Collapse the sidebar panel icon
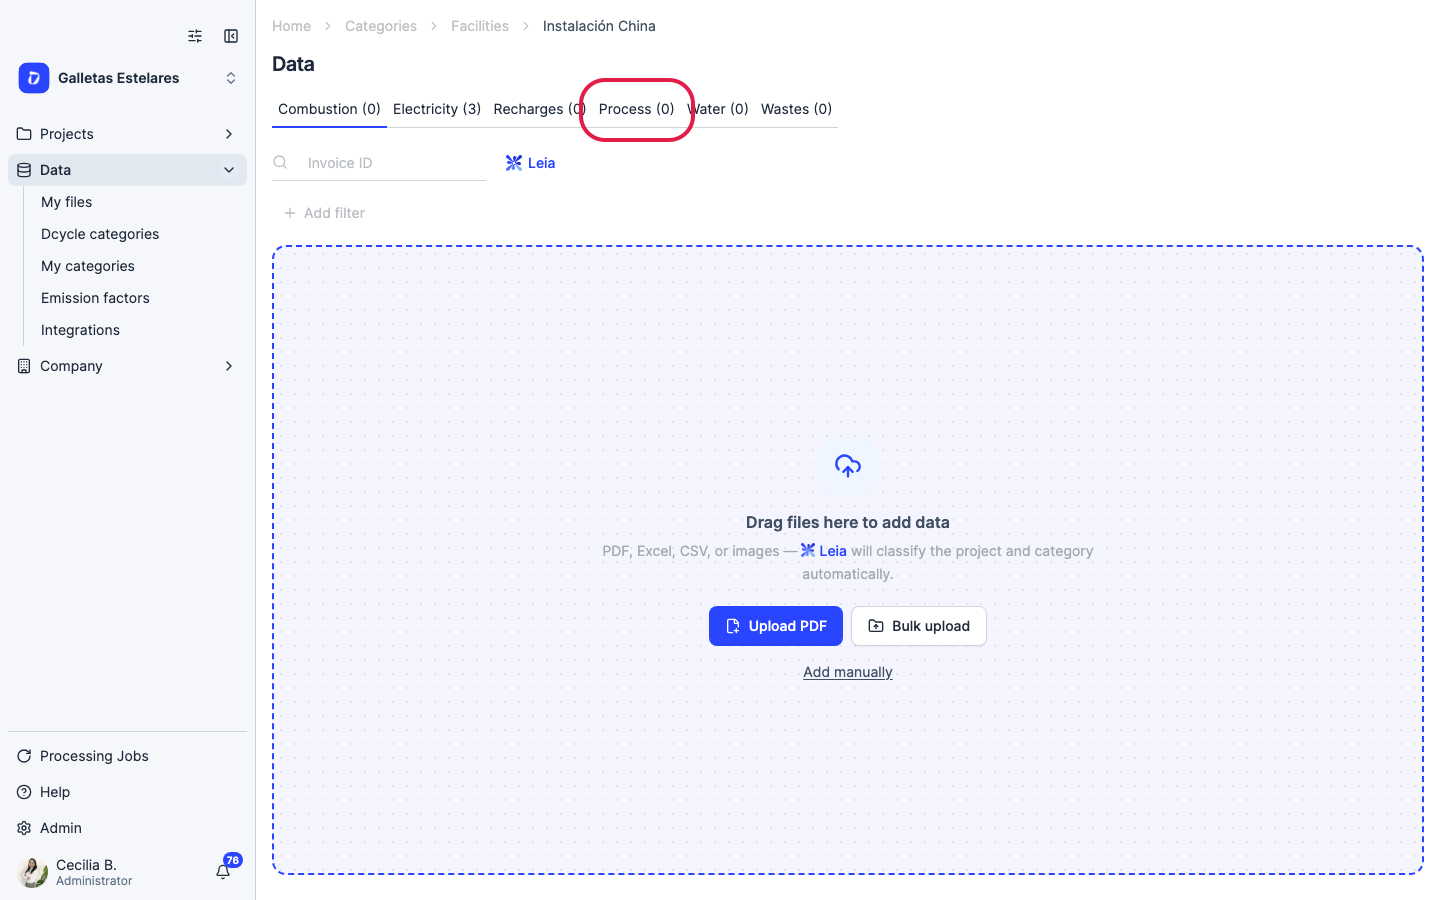1440x900 pixels. coord(231,36)
